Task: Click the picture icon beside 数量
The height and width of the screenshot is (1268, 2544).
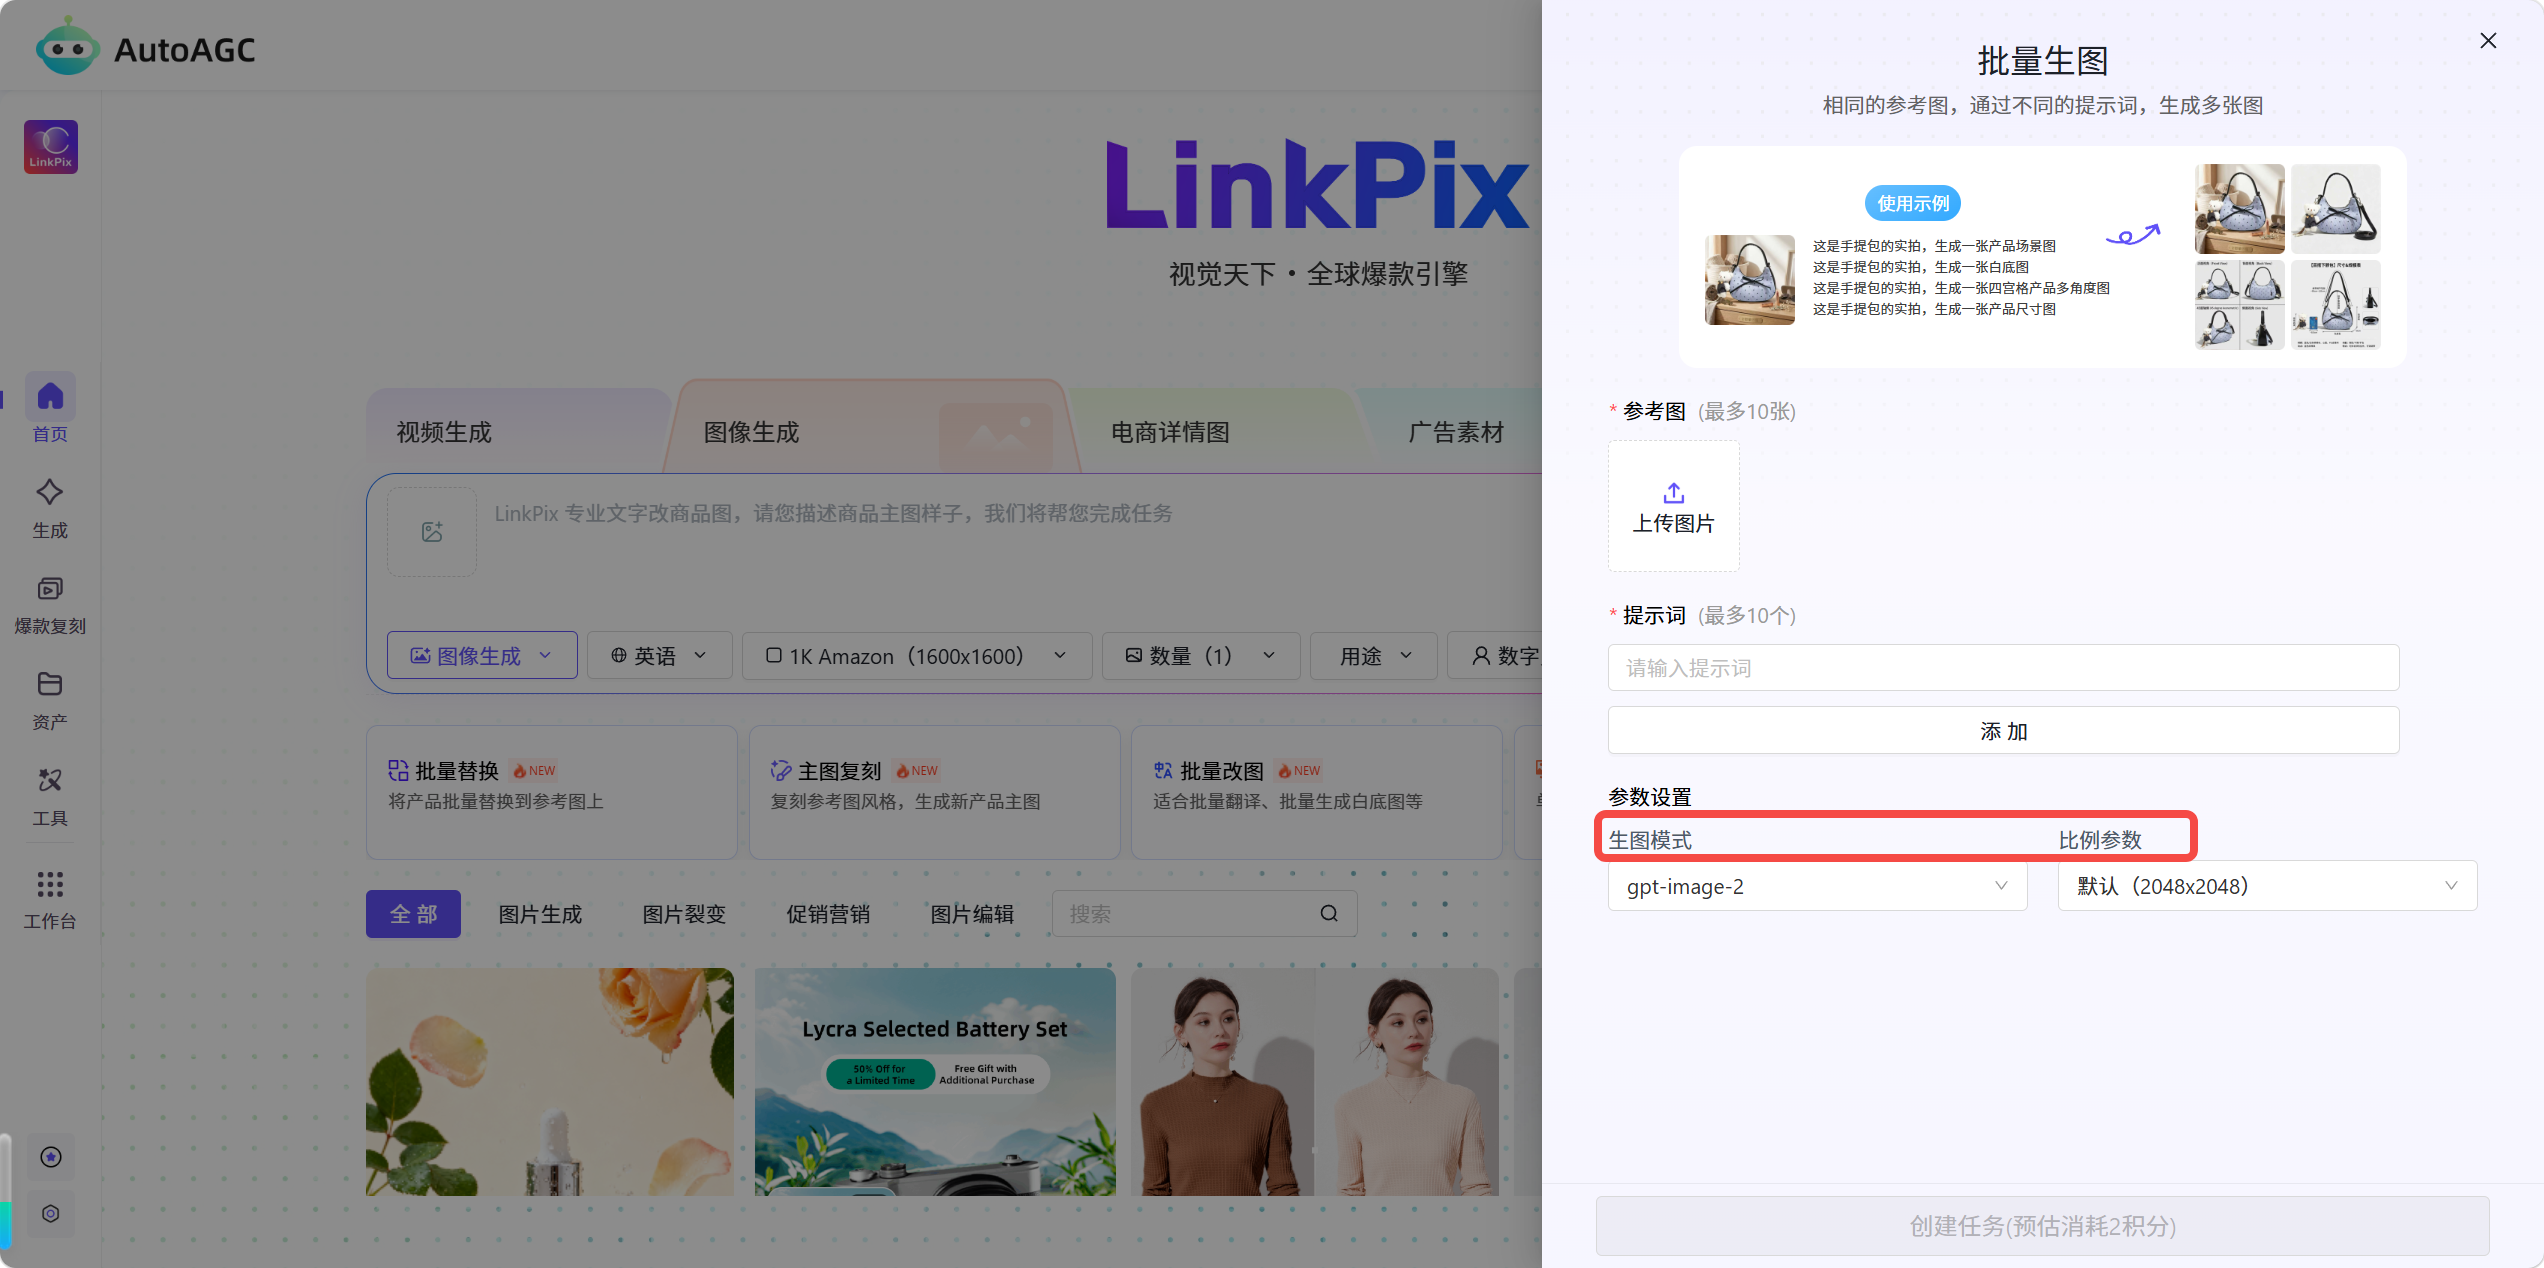Action: pos(1133,655)
